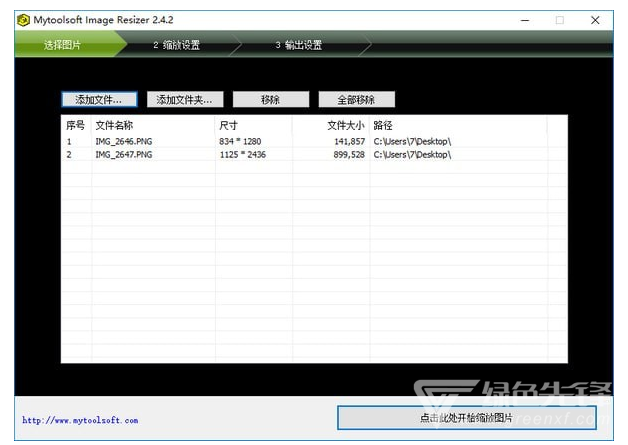
Task: Click the 添加文件夹... button
Action: click(x=185, y=99)
